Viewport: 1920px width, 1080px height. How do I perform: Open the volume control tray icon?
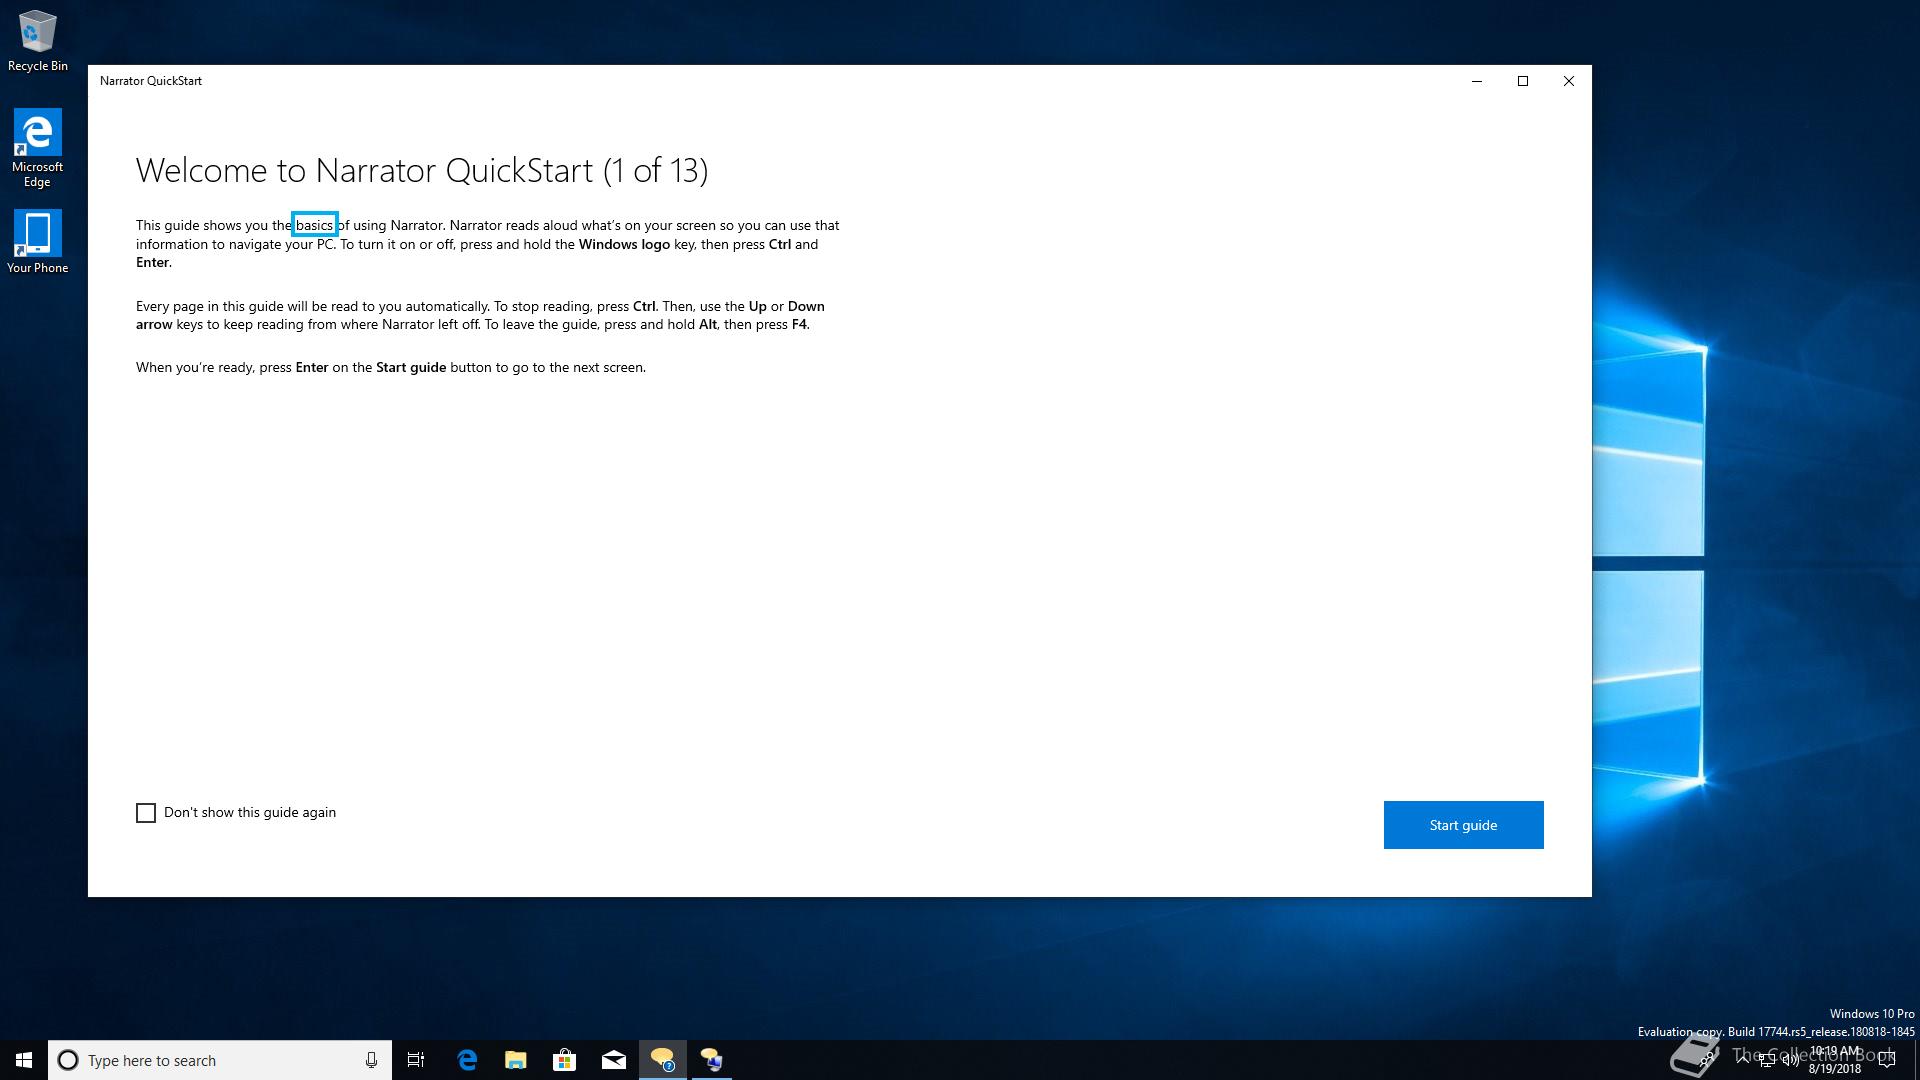(1791, 1060)
